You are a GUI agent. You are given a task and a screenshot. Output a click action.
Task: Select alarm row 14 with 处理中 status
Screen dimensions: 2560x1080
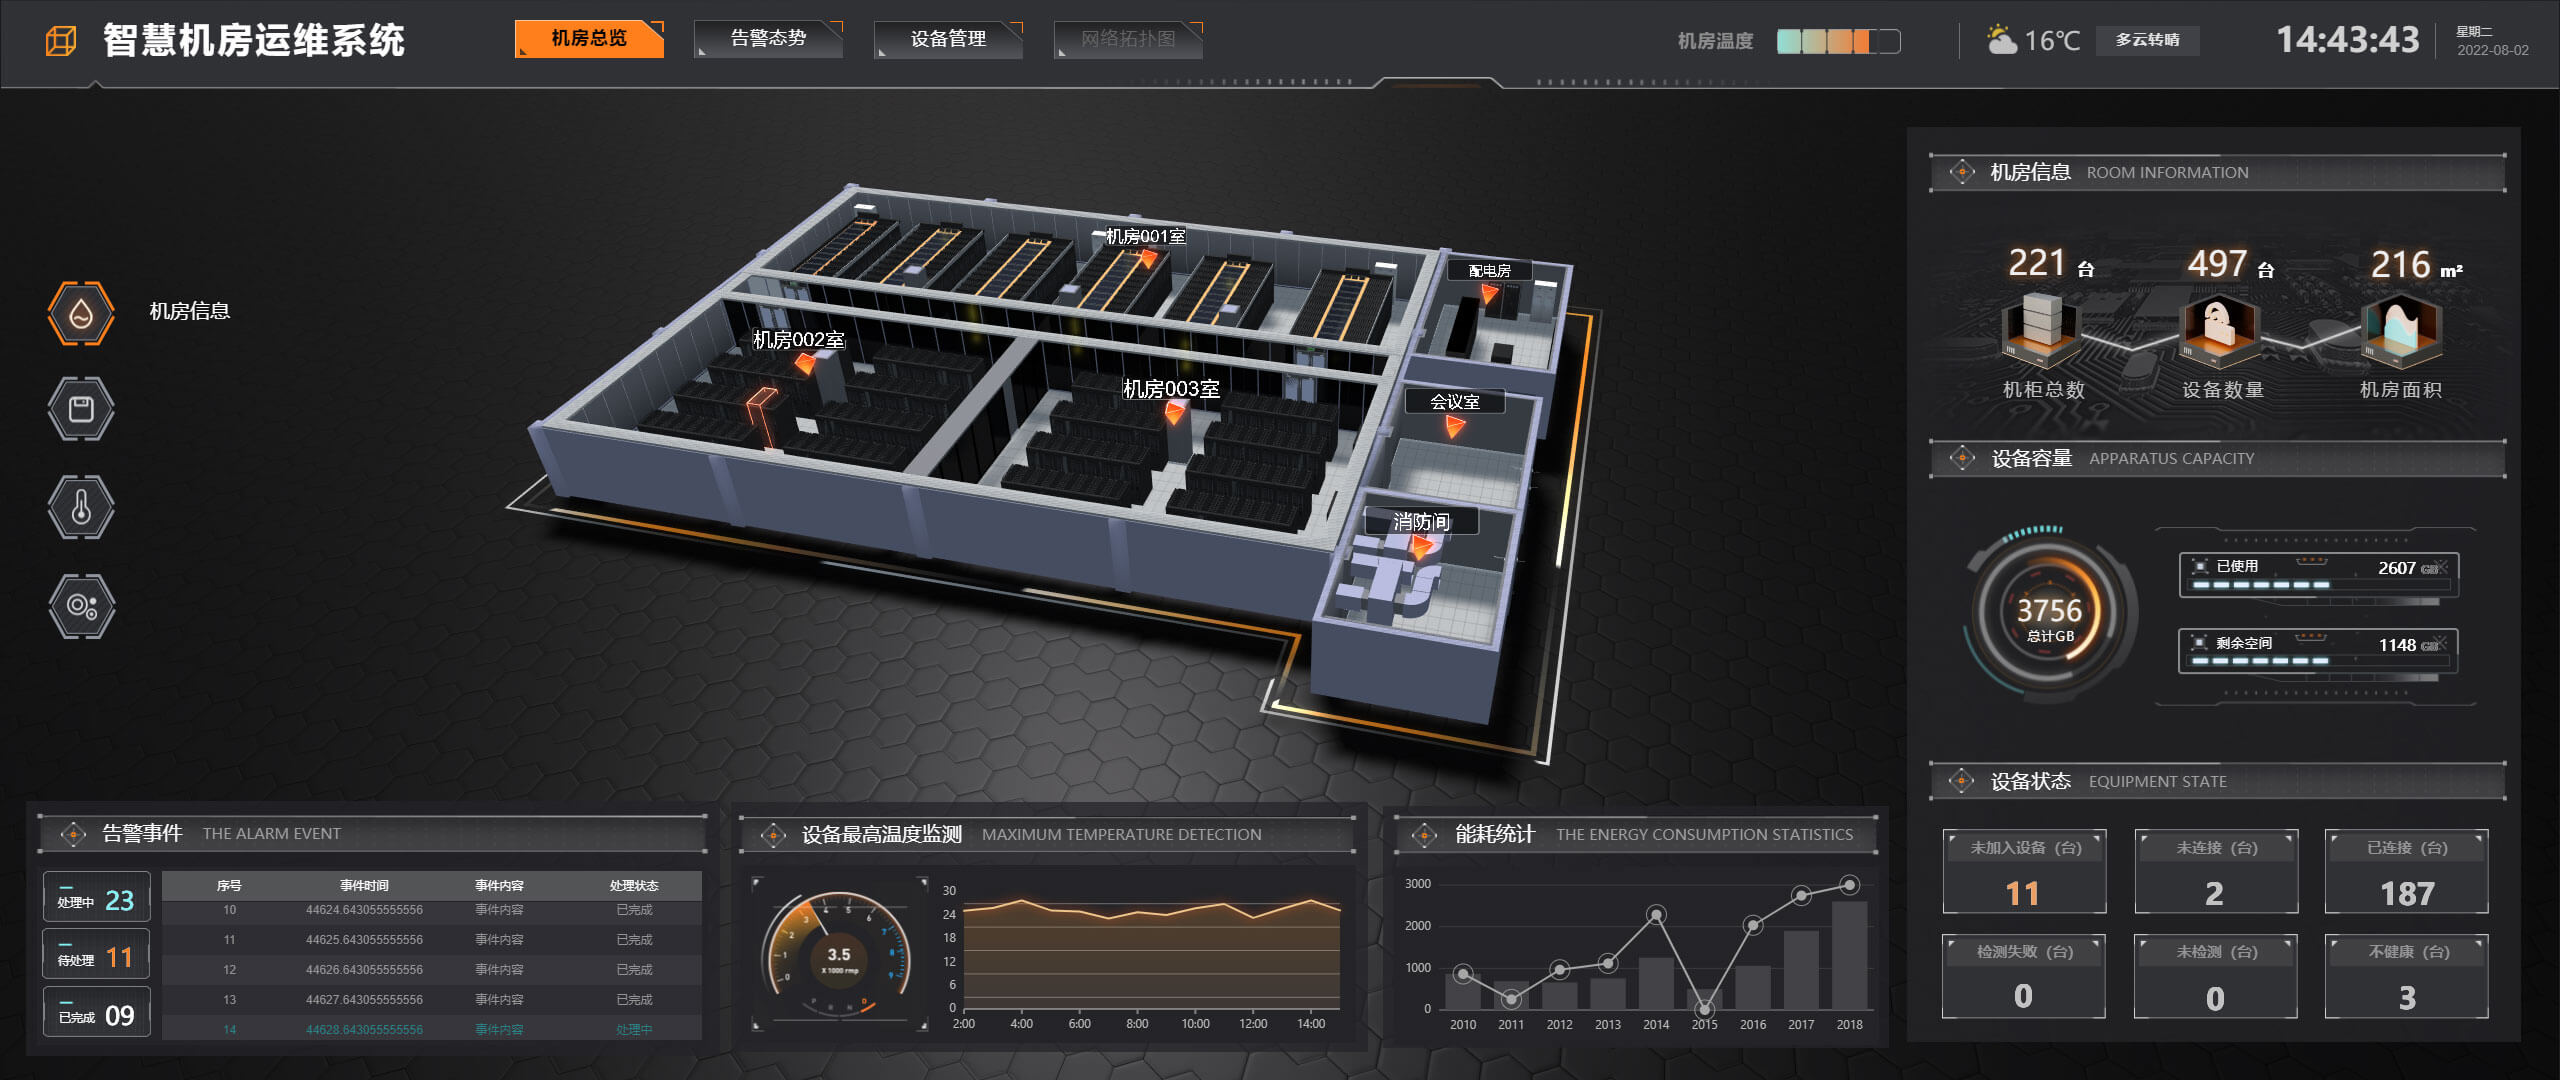tap(431, 1029)
